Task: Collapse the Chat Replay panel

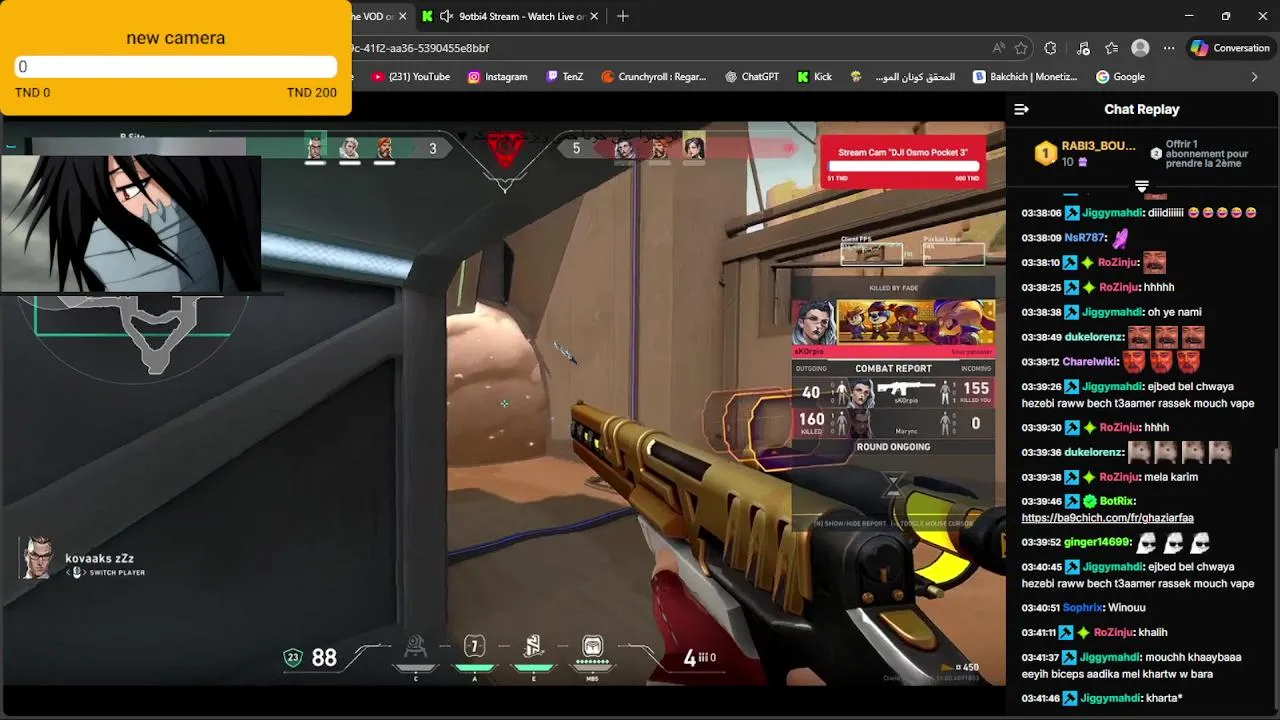Action: (1021, 109)
